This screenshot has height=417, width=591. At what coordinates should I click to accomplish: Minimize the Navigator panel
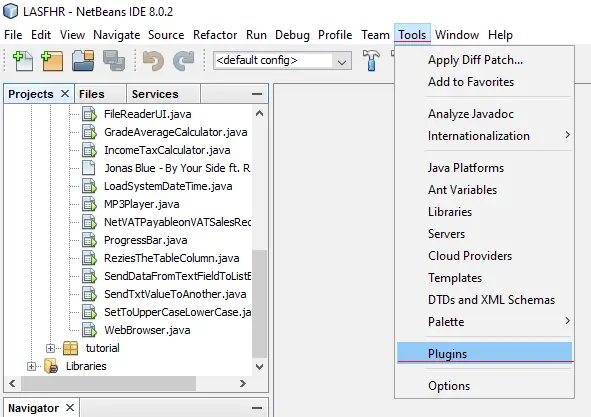(x=257, y=408)
